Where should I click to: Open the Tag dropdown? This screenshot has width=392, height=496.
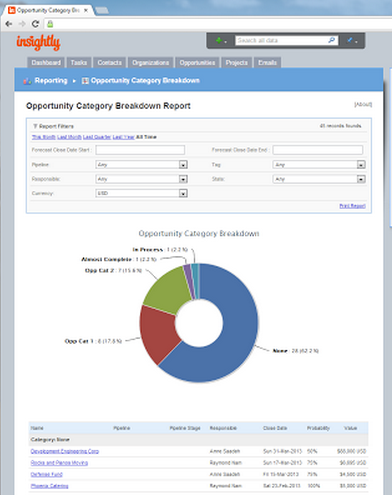(319, 165)
